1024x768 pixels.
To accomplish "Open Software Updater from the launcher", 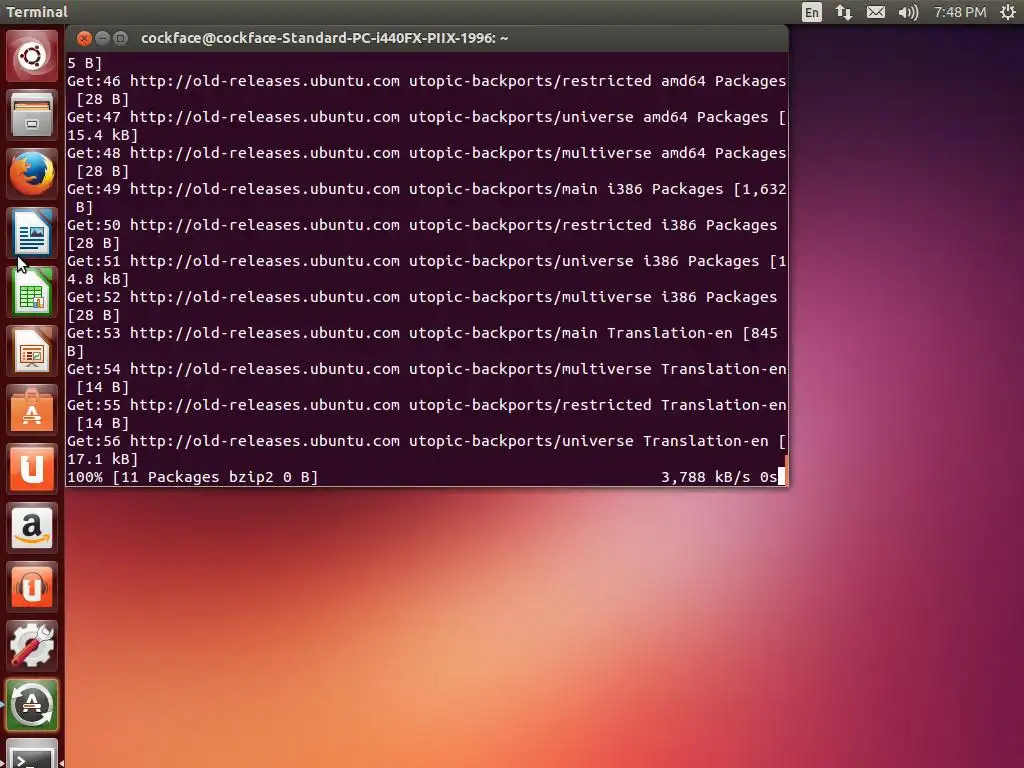I will tap(31, 705).
